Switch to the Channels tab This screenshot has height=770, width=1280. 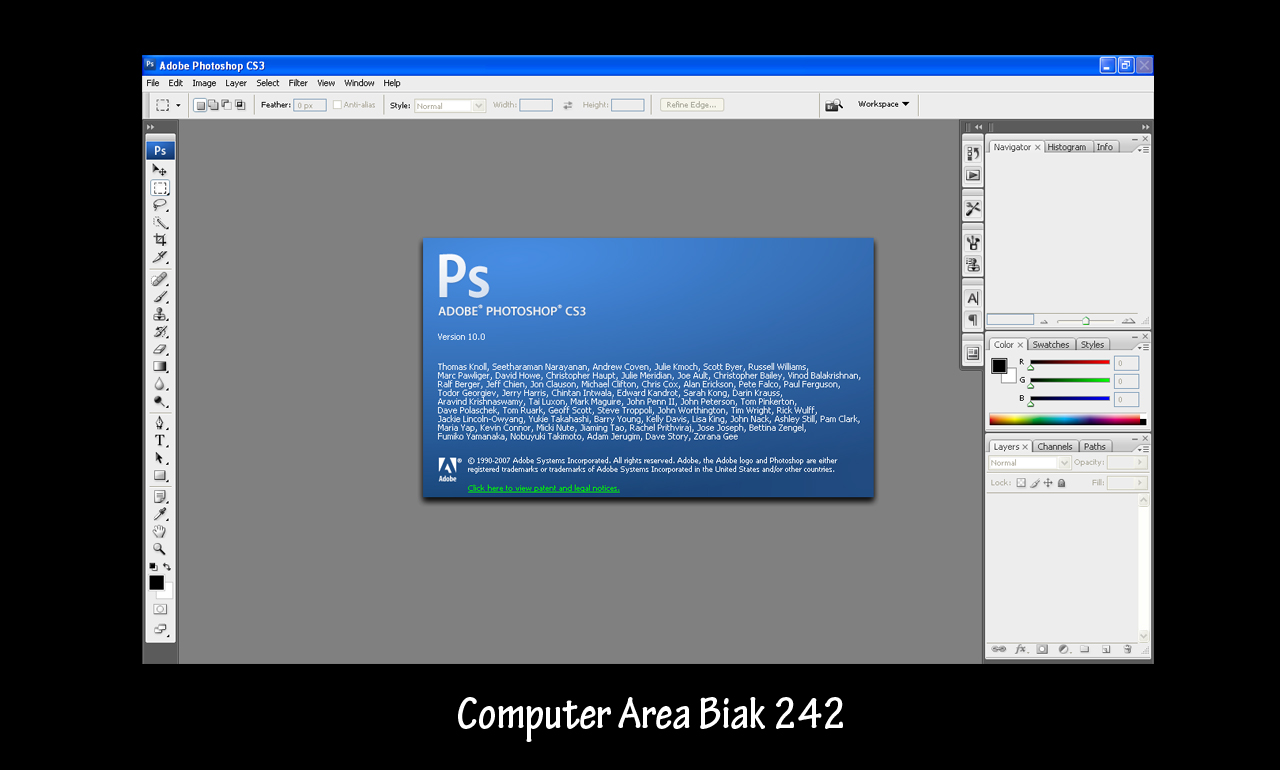coord(1055,447)
